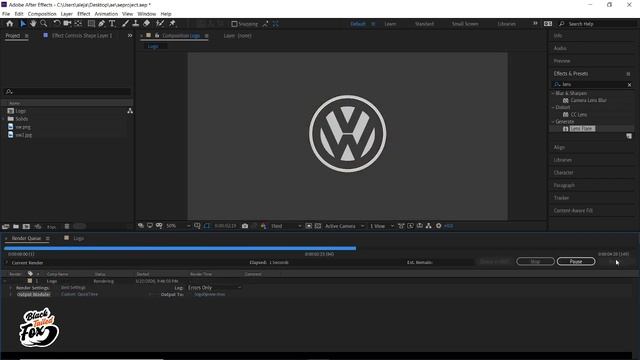This screenshot has height=360, width=640.
Task: Select the Eraser tool
Action: [x=147, y=24]
